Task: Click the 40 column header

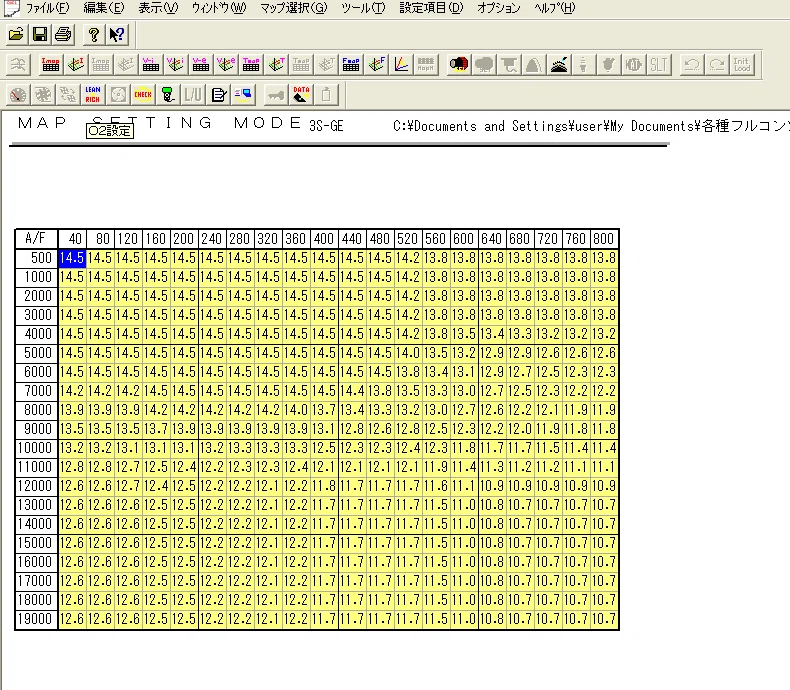Action: tap(72, 238)
